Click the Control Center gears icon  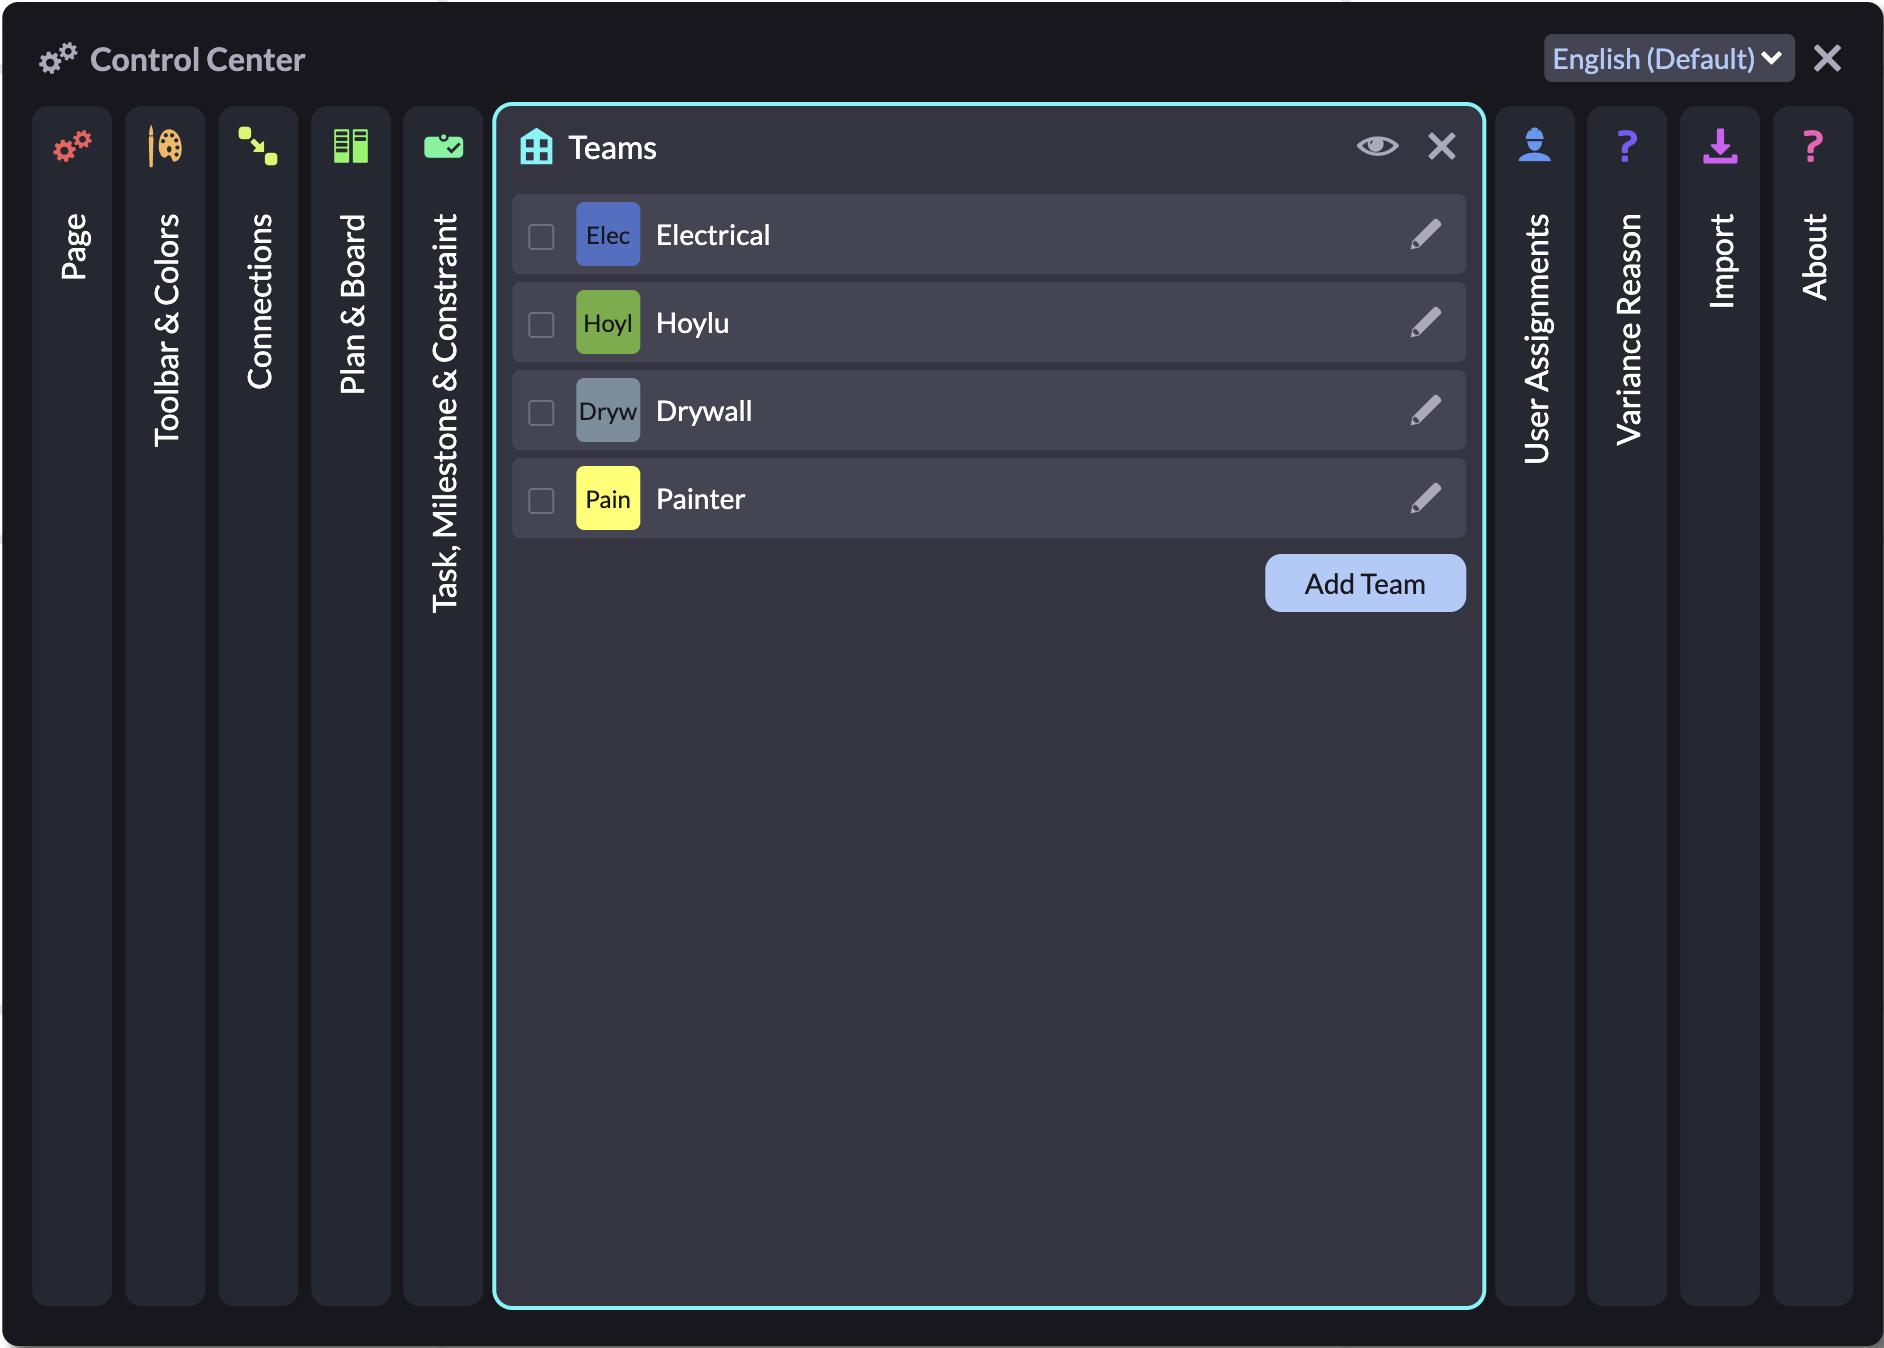58,59
